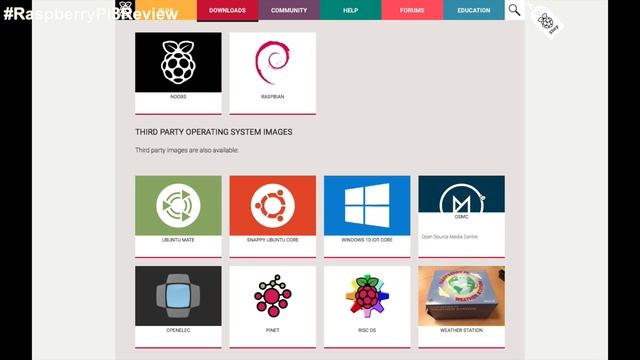The height and width of the screenshot is (360, 640).
Task: Select the Ubuntu MATE logo tile
Action: [x=178, y=205]
